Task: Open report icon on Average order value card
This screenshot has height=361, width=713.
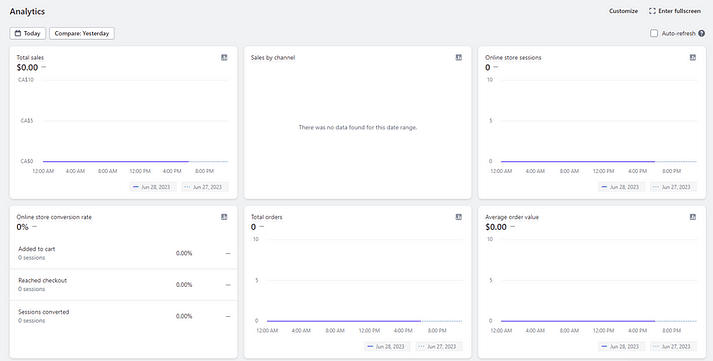Action: 693,217
